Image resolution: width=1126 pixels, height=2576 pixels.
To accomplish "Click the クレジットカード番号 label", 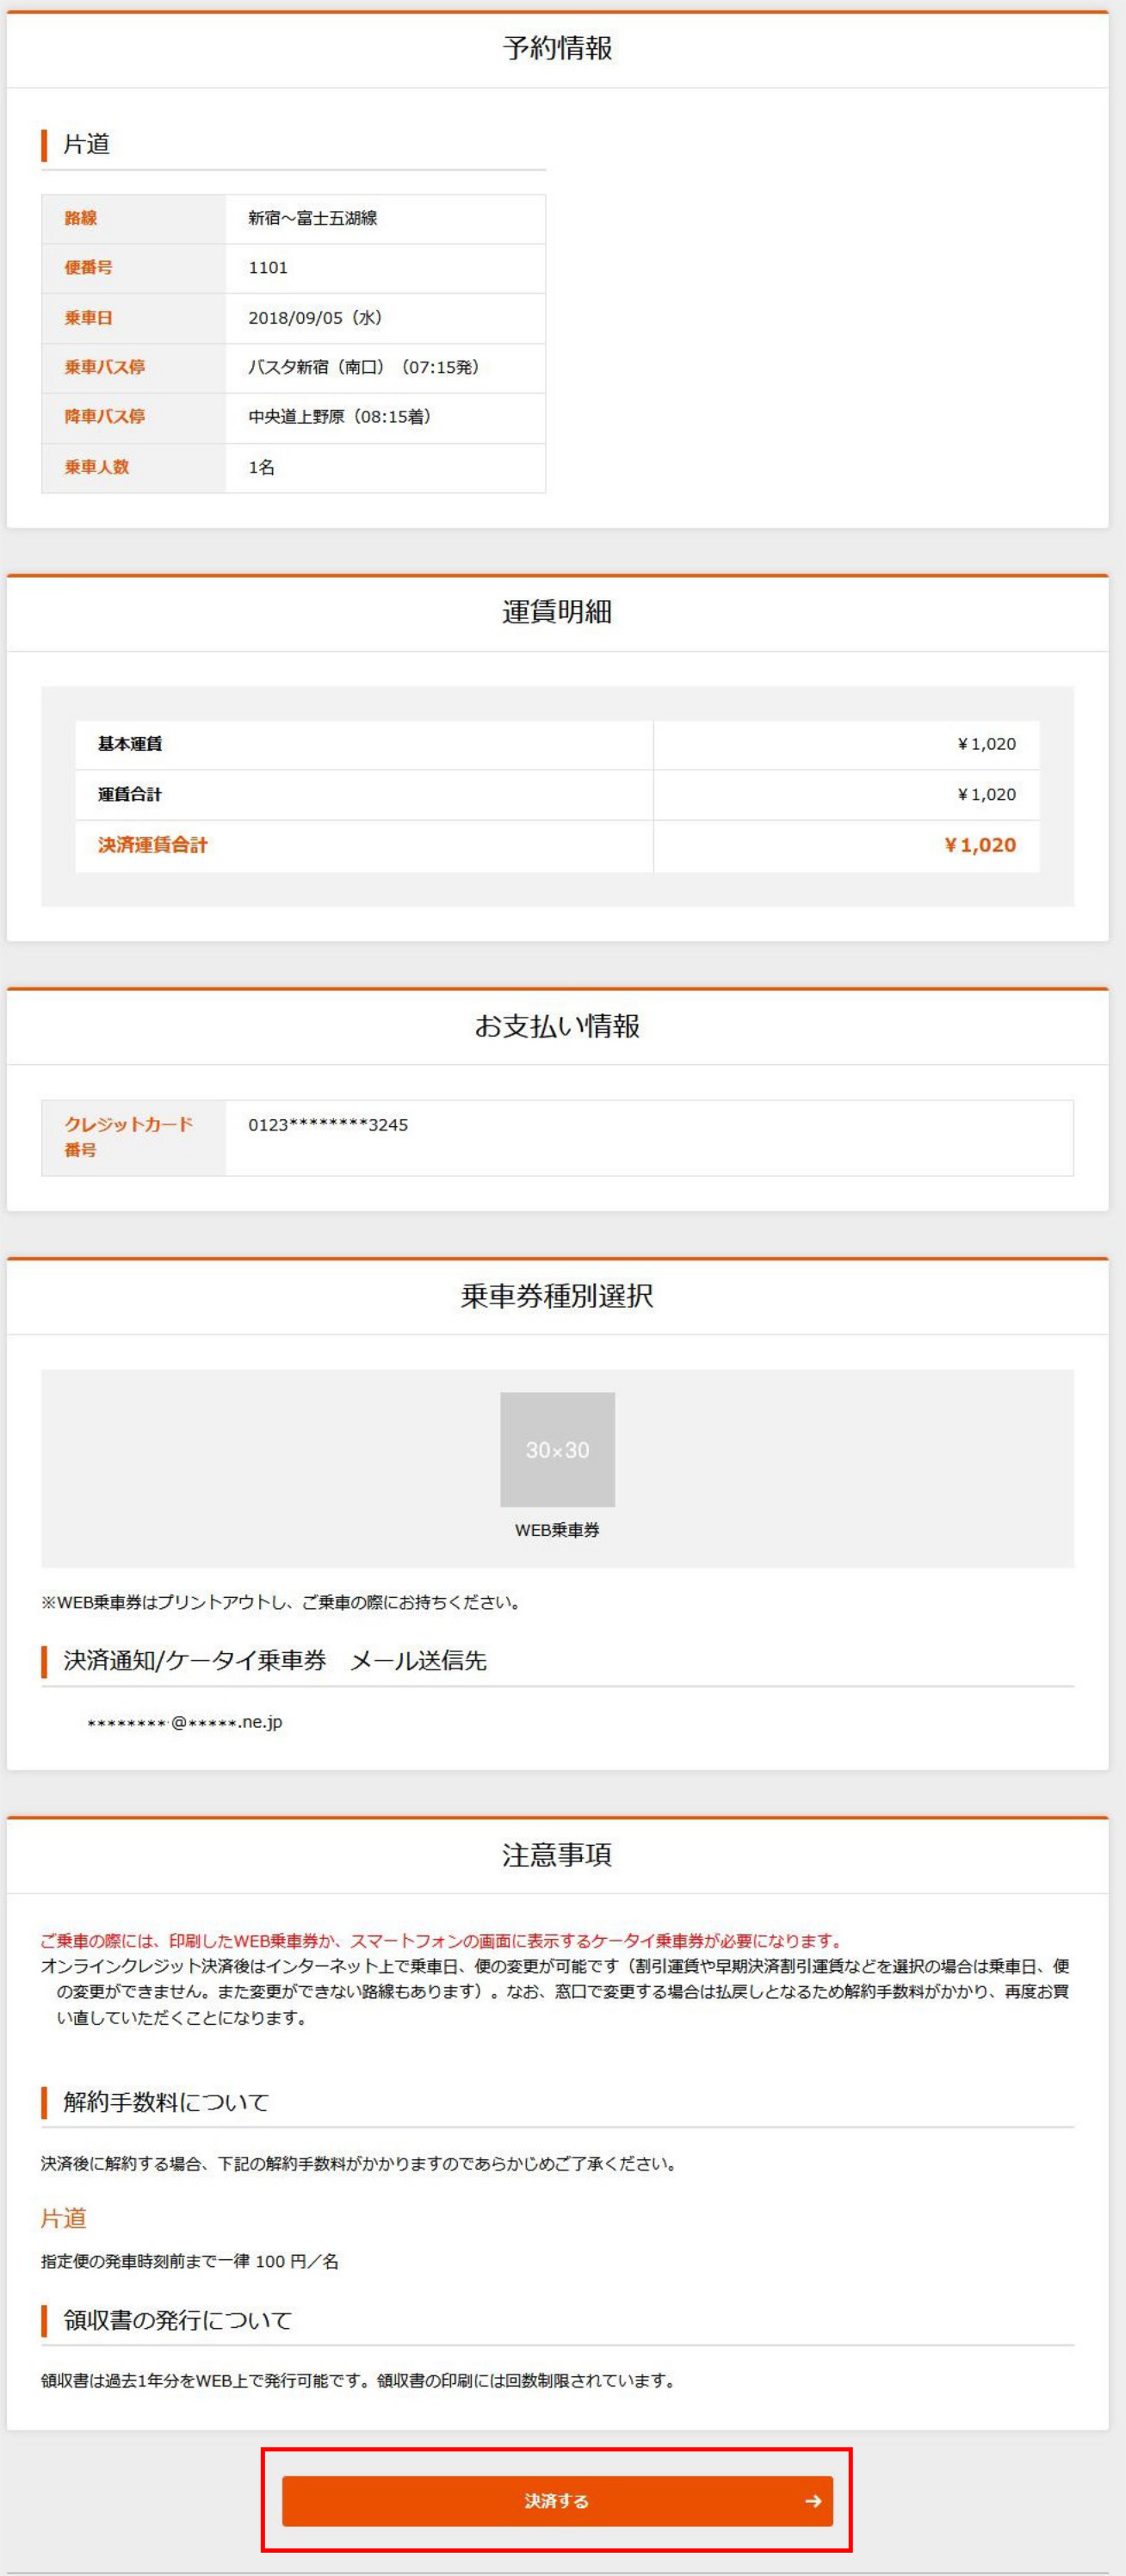I will 129,1137.
